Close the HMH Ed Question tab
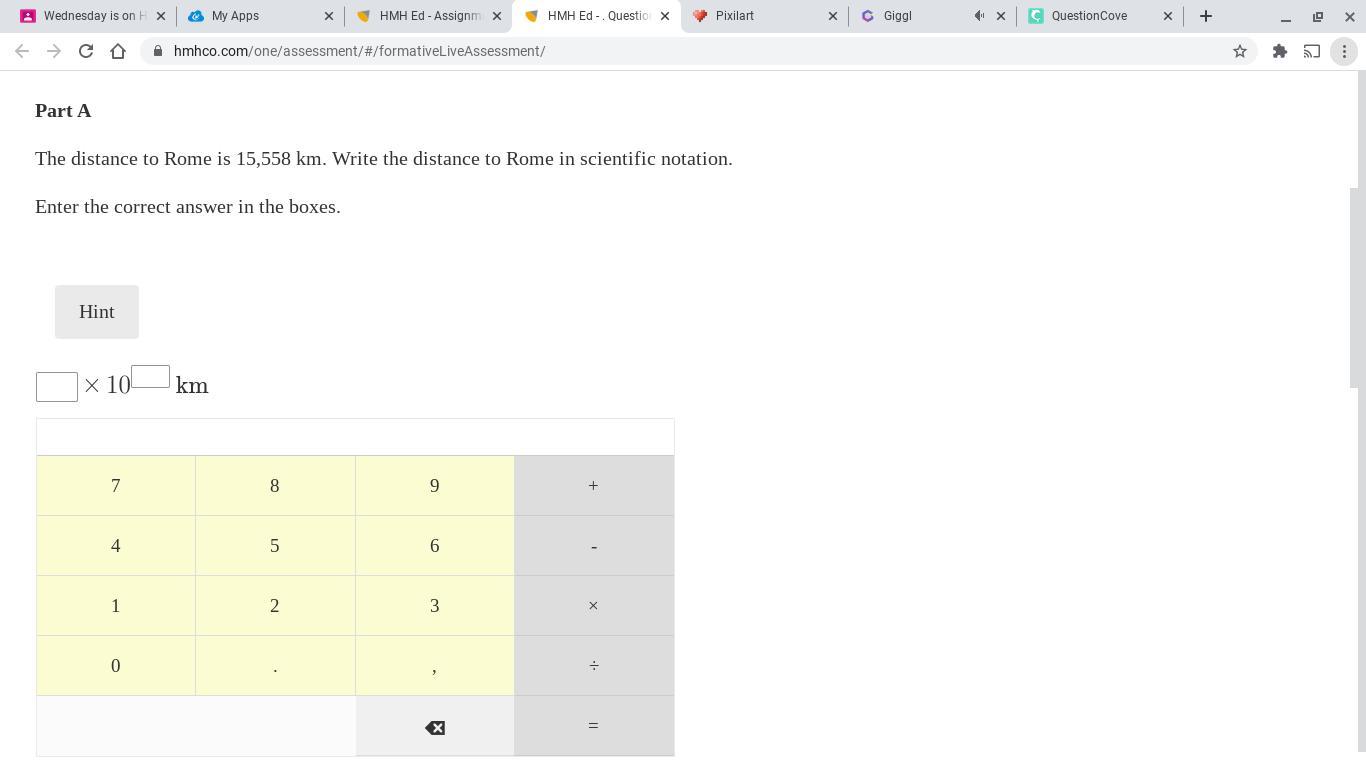This screenshot has height=768, width=1366. coord(665,16)
